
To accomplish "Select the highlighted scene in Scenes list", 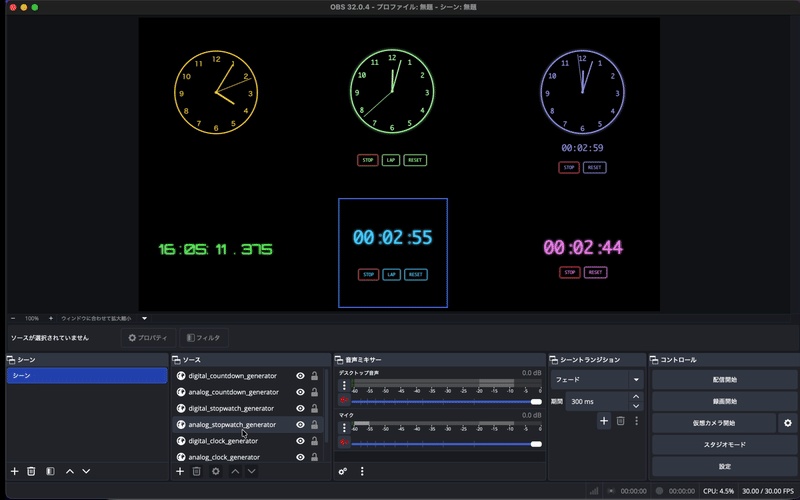I will coord(87,376).
